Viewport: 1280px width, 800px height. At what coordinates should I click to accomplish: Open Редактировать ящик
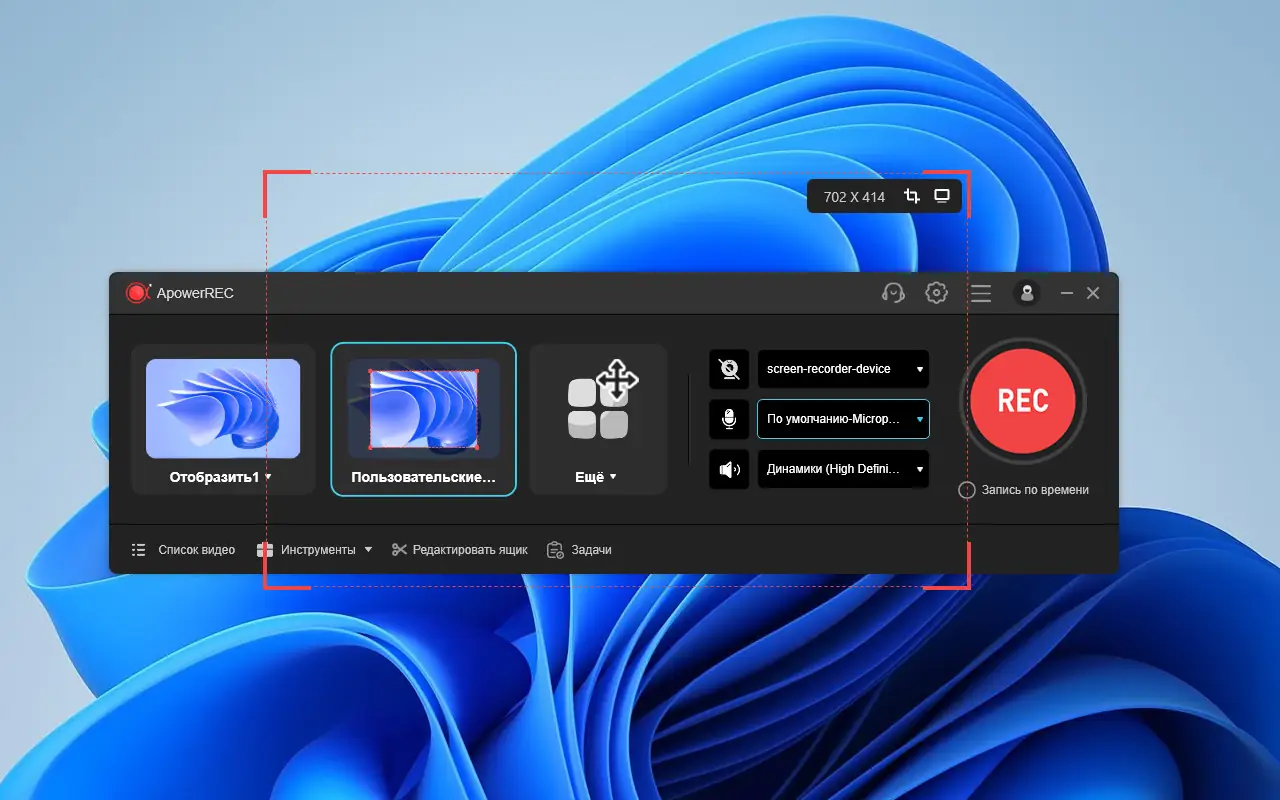[459, 550]
